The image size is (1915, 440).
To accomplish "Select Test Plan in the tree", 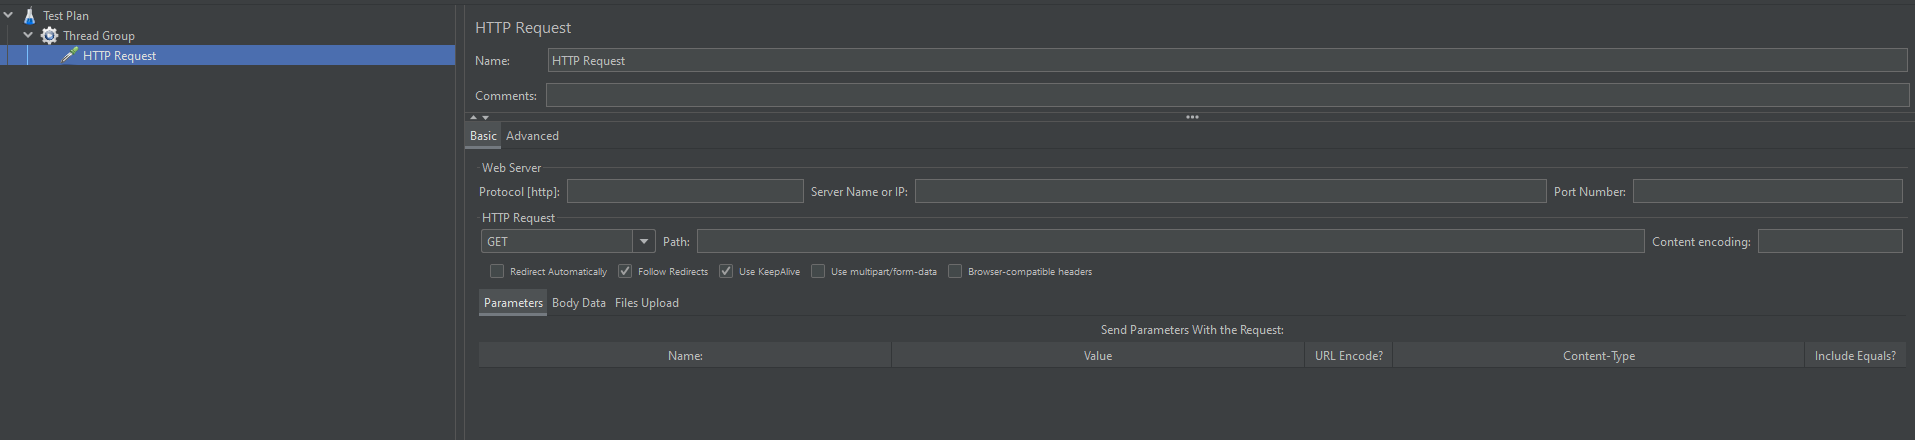I will [x=66, y=16].
